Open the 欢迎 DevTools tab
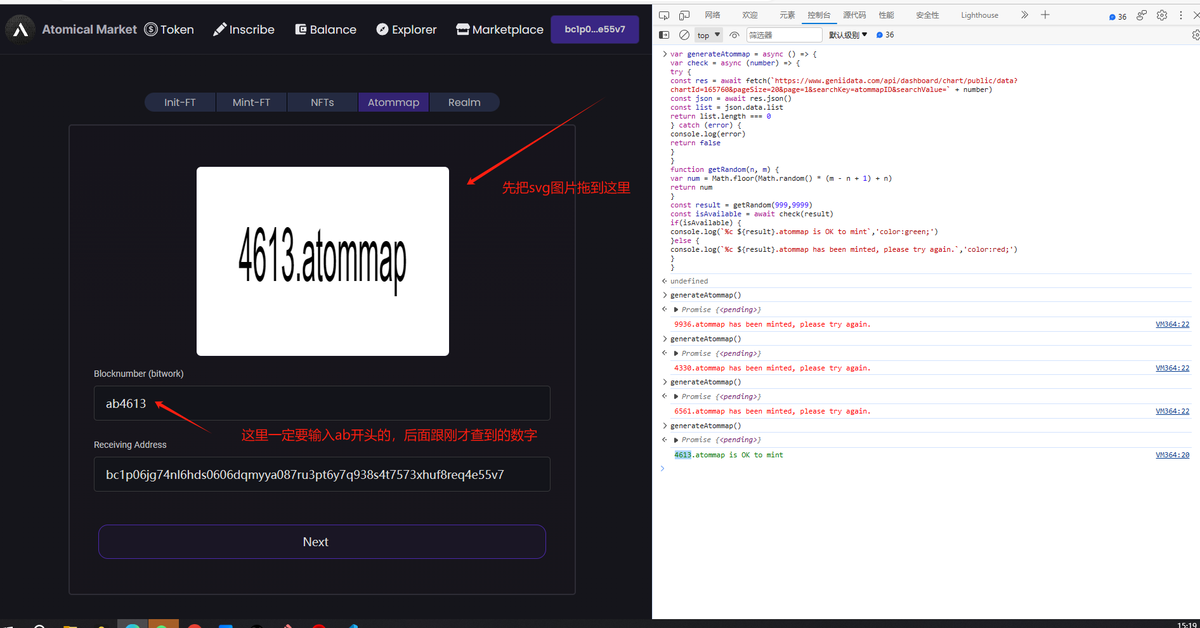The width and height of the screenshot is (1200, 628). 750,15
